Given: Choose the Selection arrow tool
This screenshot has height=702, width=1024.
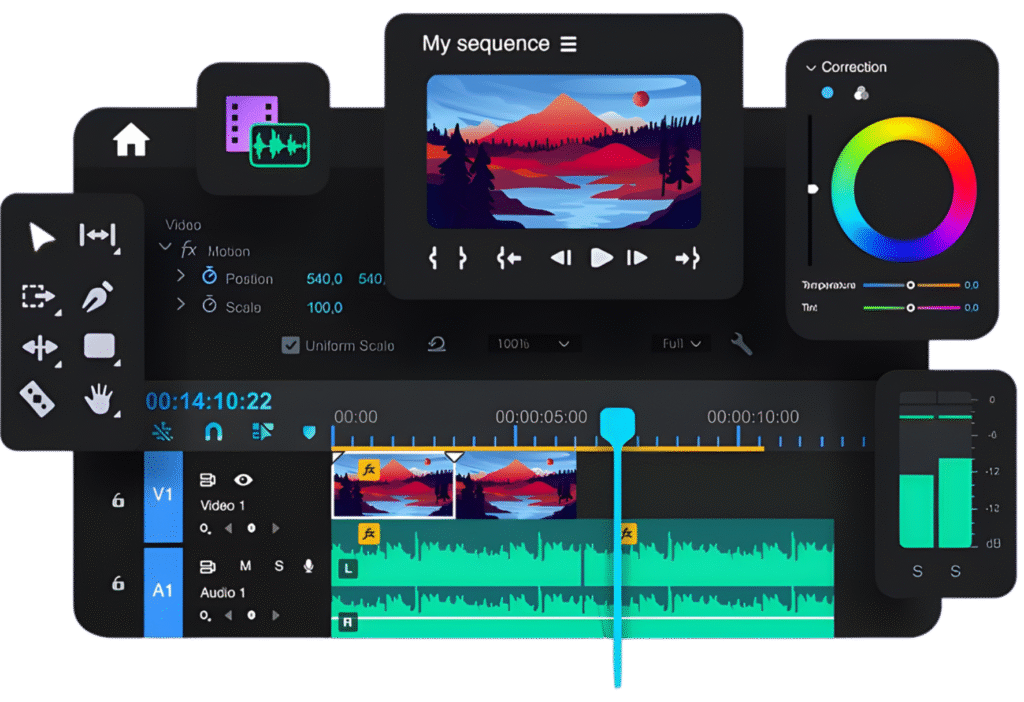Looking at the screenshot, I should coord(40,237).
